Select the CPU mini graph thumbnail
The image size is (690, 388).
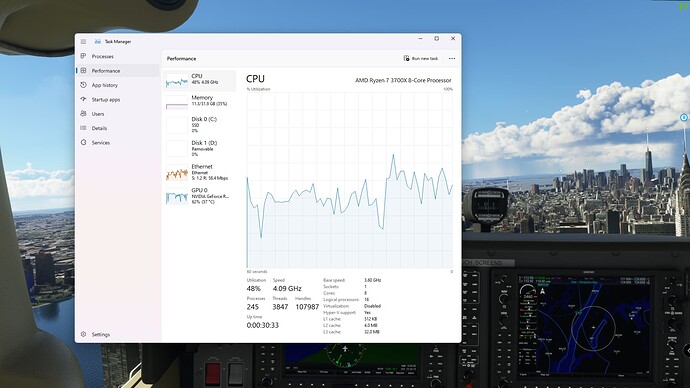[177, 81]
